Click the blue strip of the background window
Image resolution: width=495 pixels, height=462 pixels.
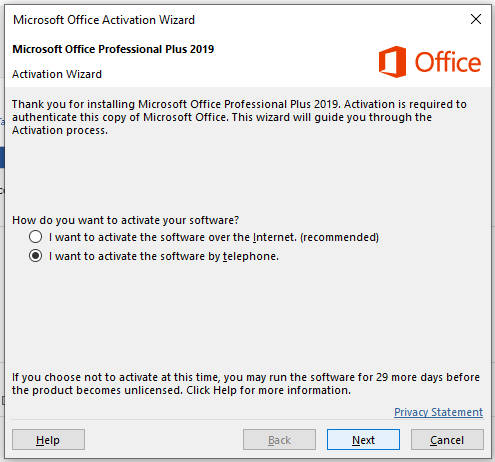(2, 158)
